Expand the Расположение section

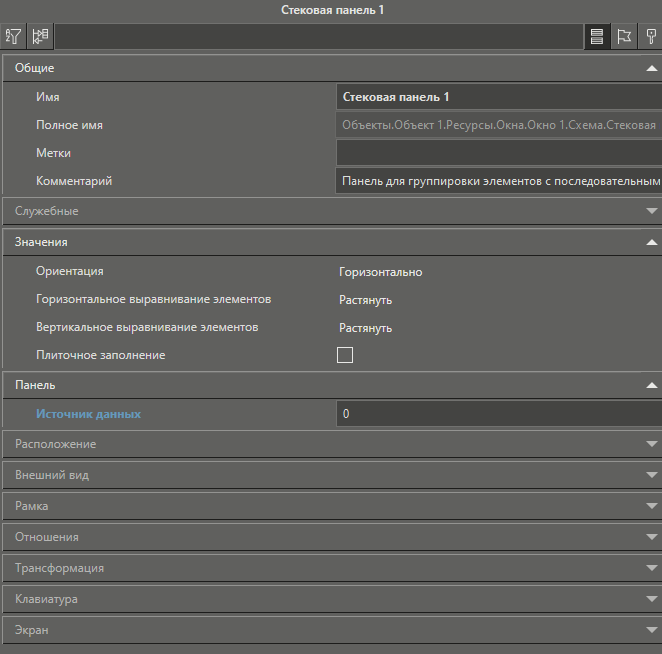tap(651, 444)
